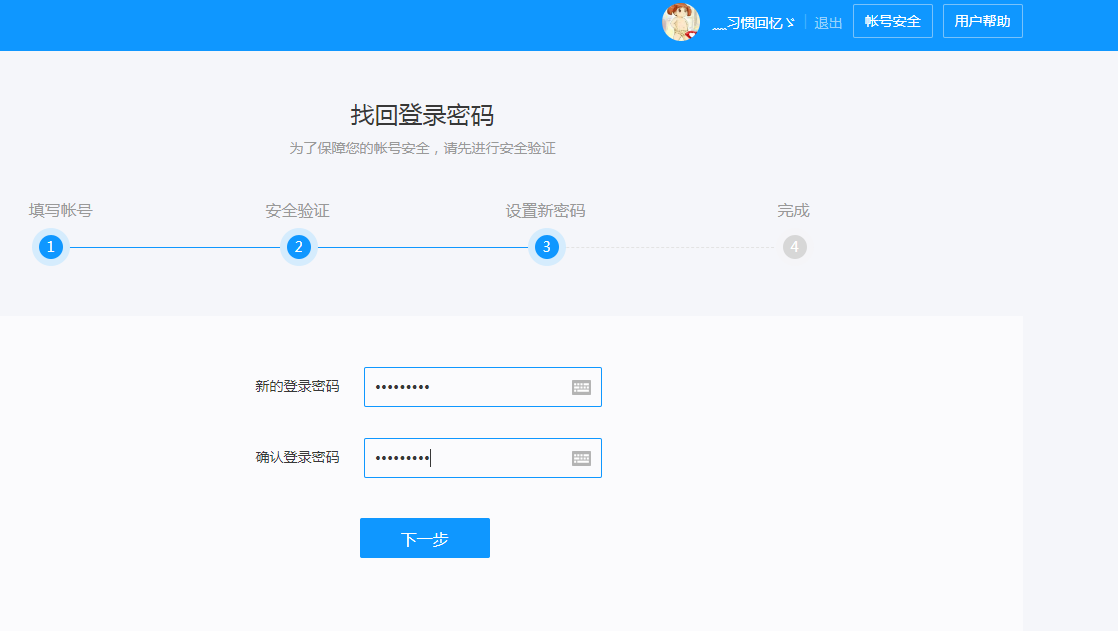The width and height of the screenshot is (1118, 631).
Task: Click the virtual keyboard icon in confirm password field
Action: (581, 457)
